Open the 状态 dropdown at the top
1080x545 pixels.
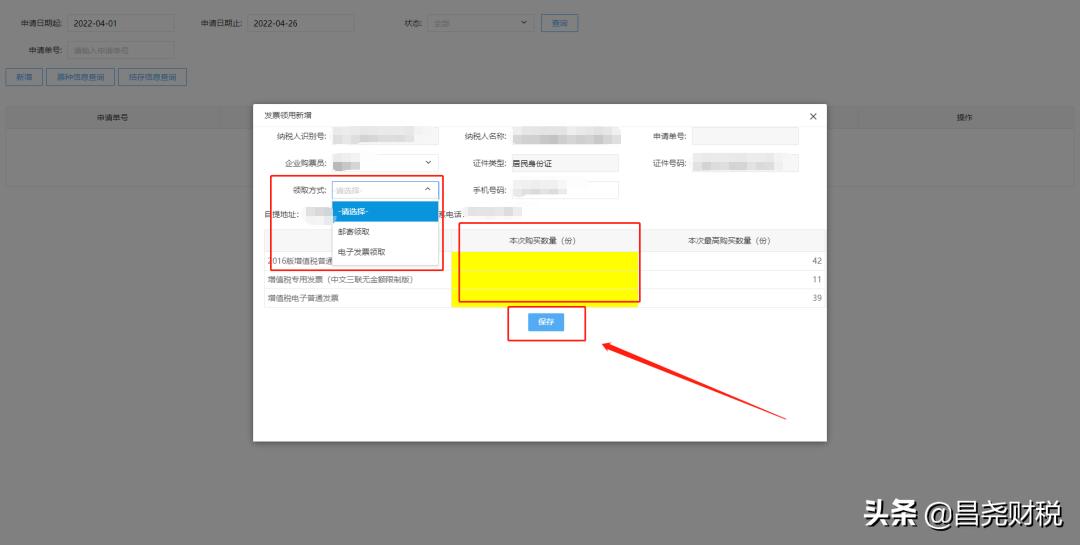[480, 23]
